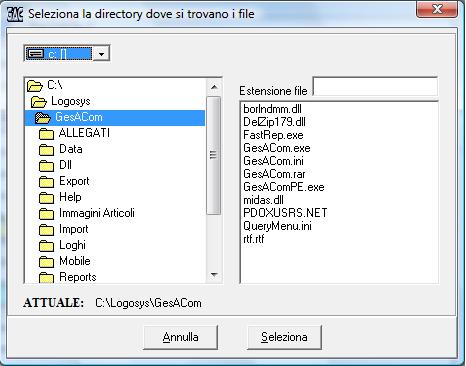Click the Seleziona button
This screenshot has width=466, height=366.
tap(284, 337)
